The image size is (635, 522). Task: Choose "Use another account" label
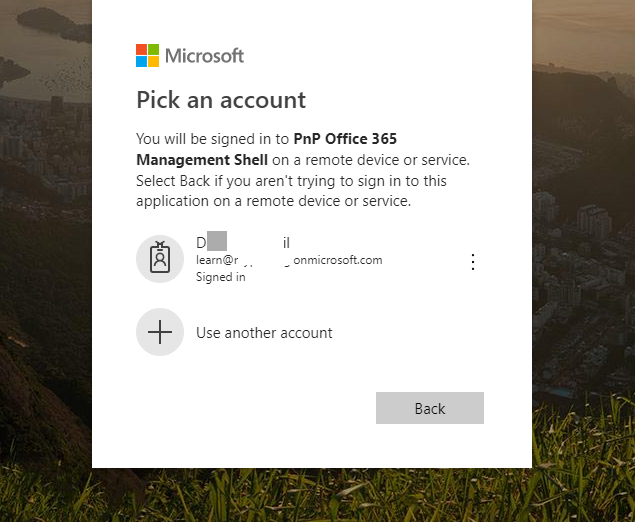tap(264, 333)
